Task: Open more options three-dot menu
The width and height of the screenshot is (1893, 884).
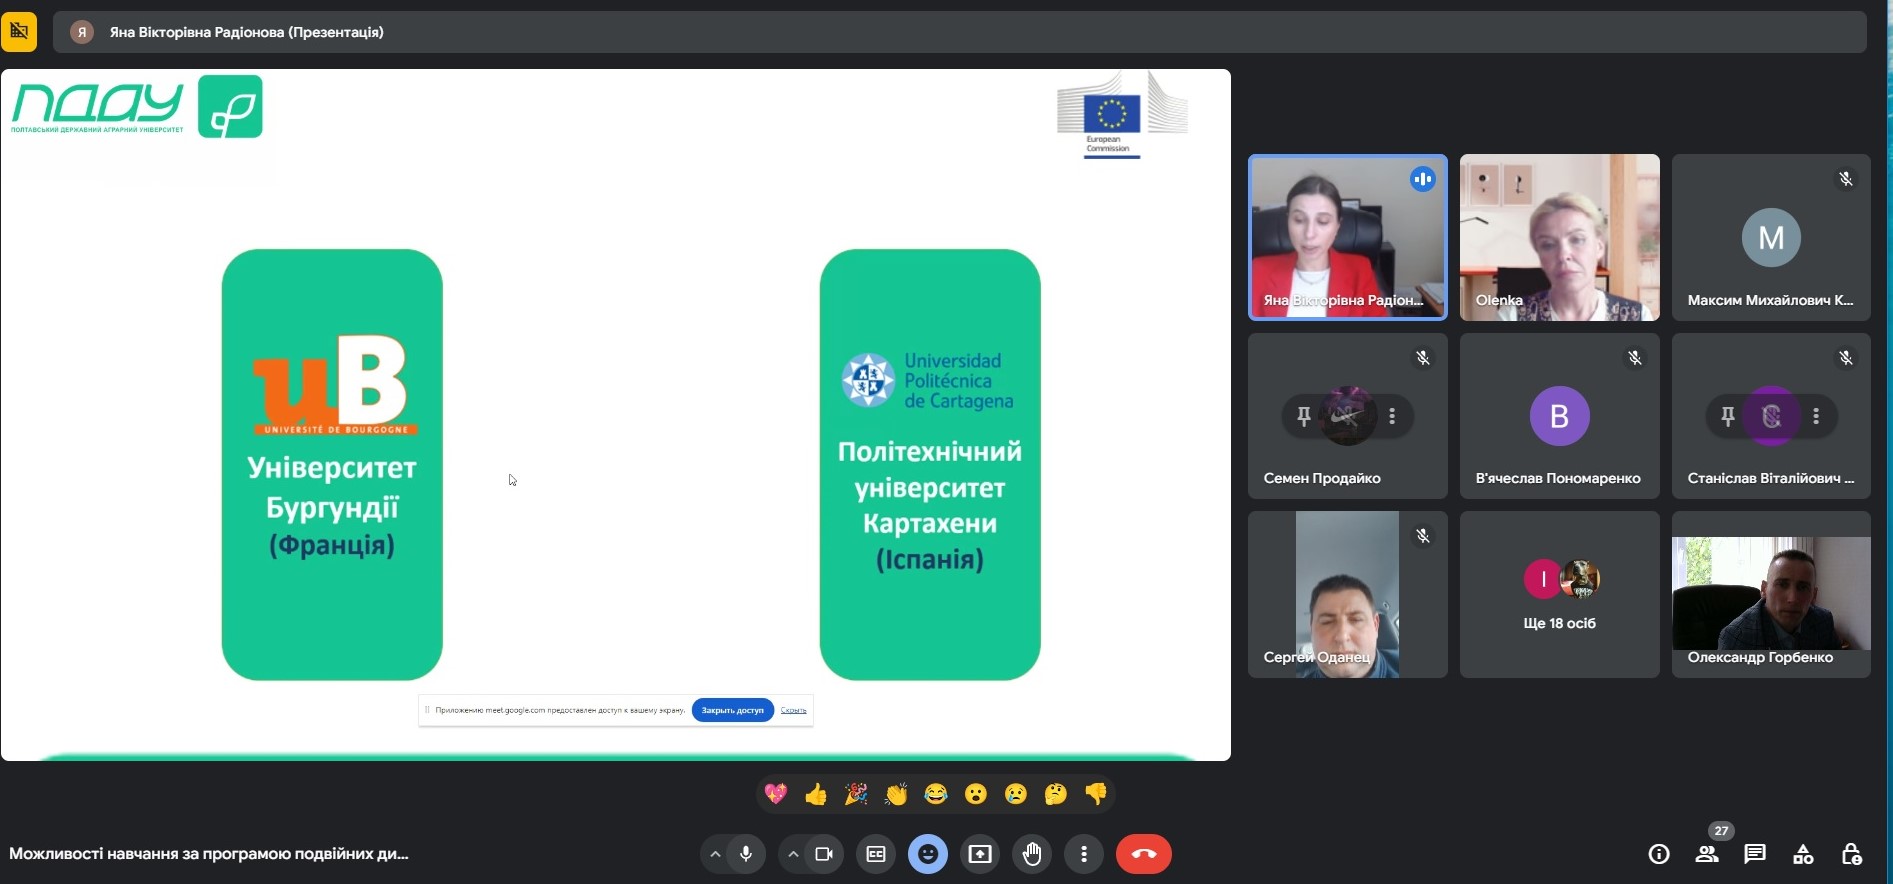Action: [1084, 854]
